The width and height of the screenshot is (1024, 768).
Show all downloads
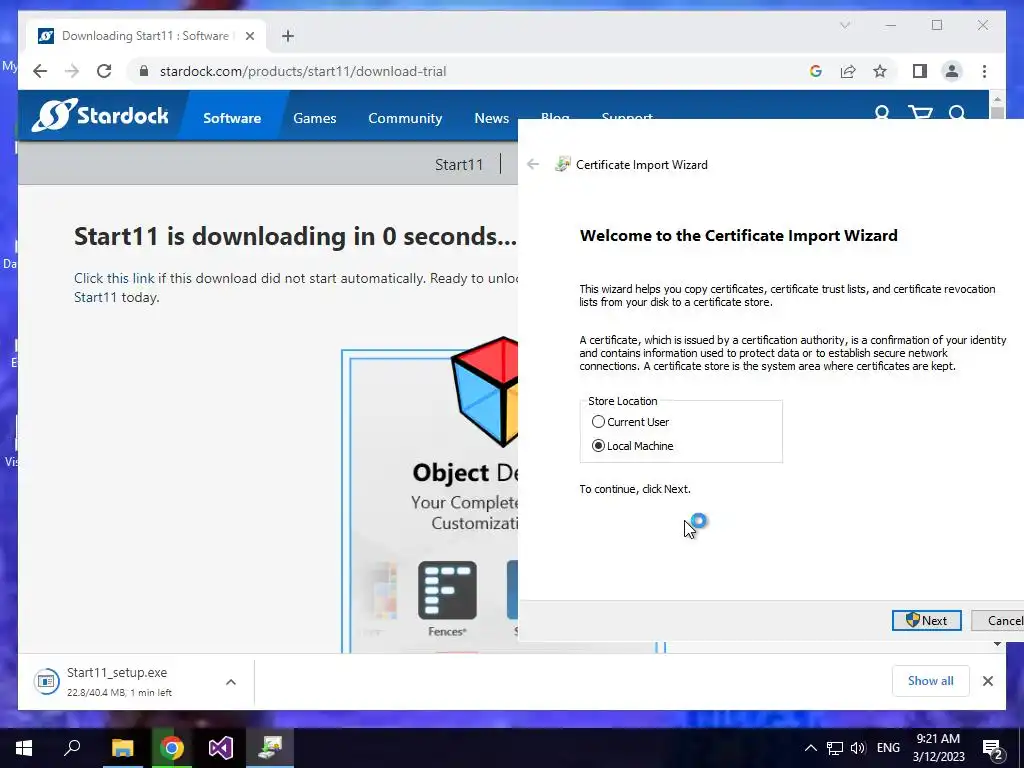[931, 681]
